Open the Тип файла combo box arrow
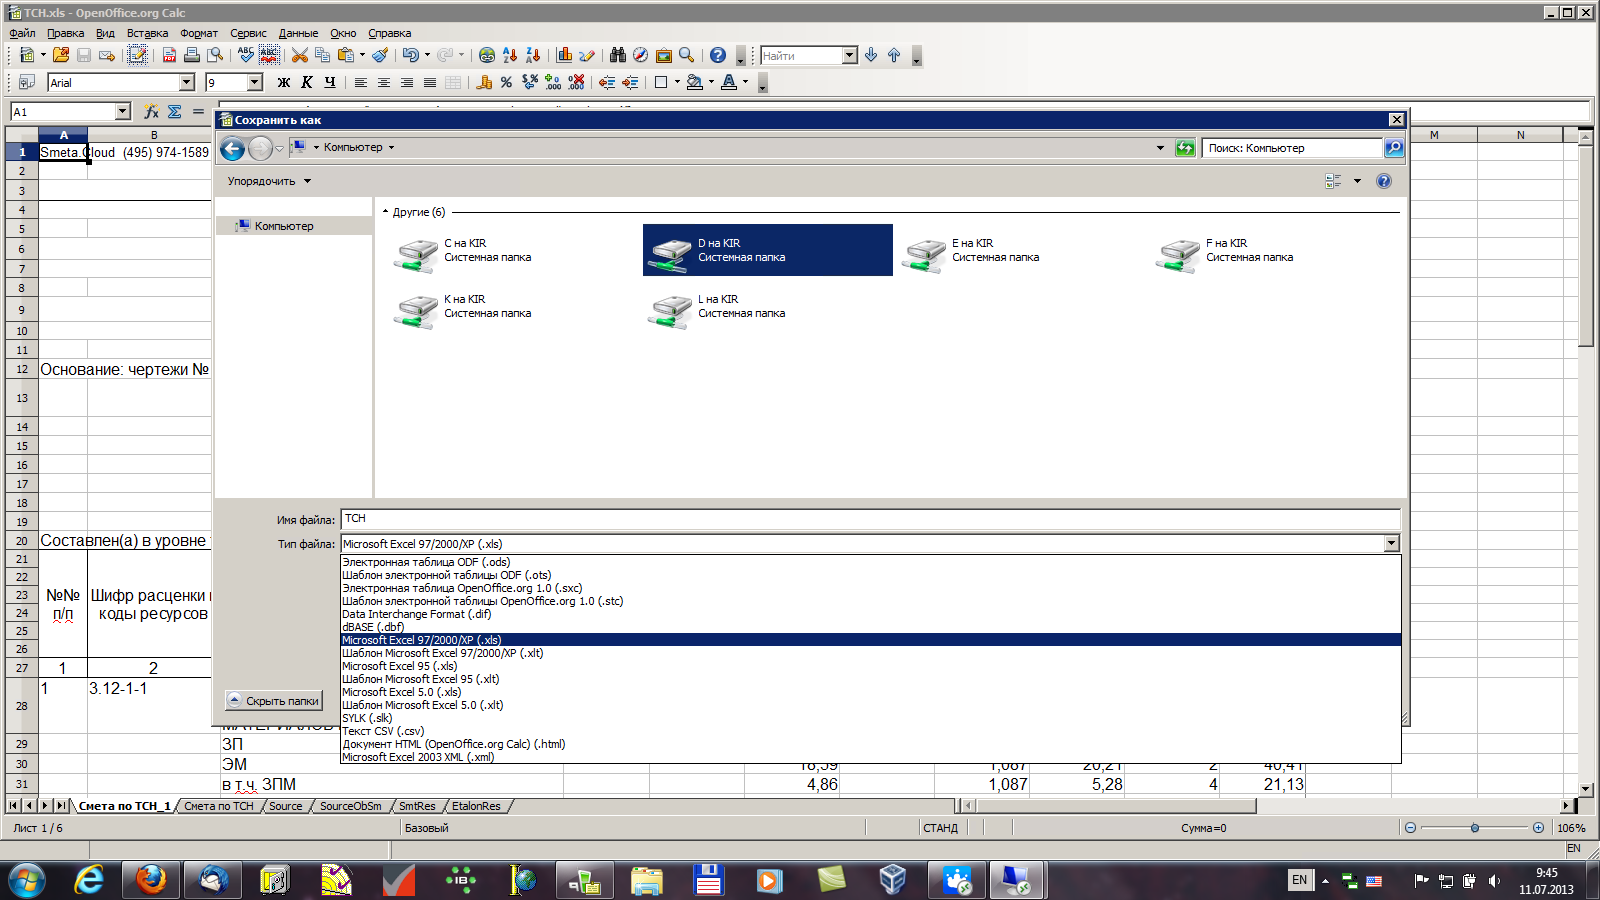 1391,544
